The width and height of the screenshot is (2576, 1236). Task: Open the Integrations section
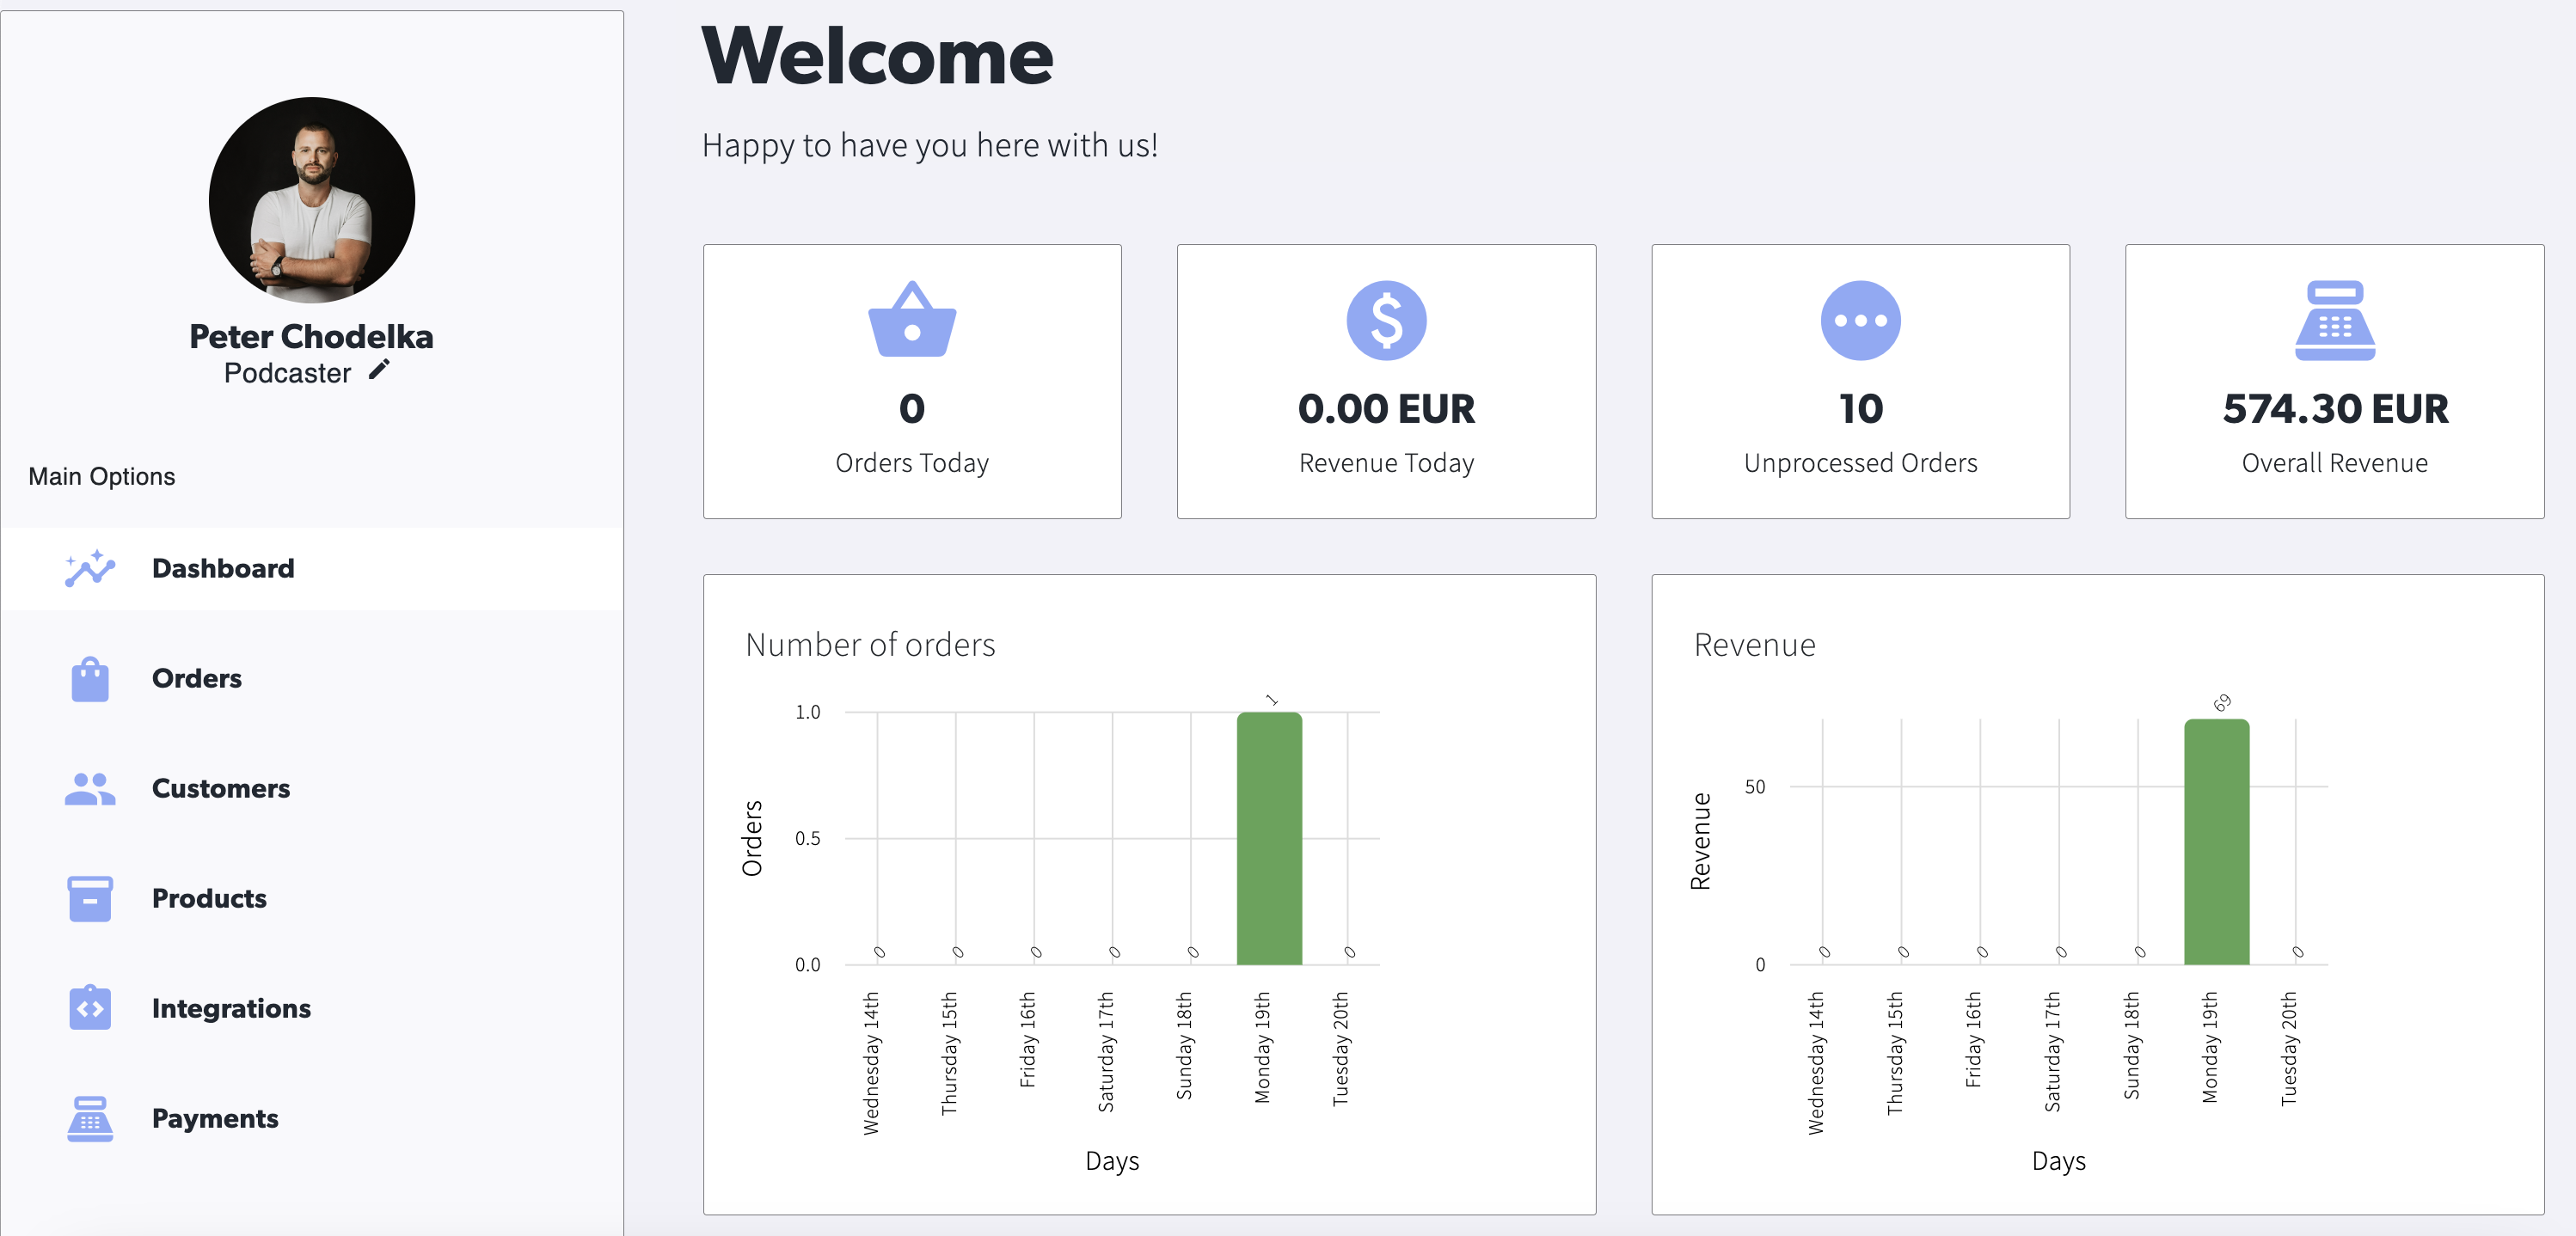pyautogui.click(x=312, y=1009)
